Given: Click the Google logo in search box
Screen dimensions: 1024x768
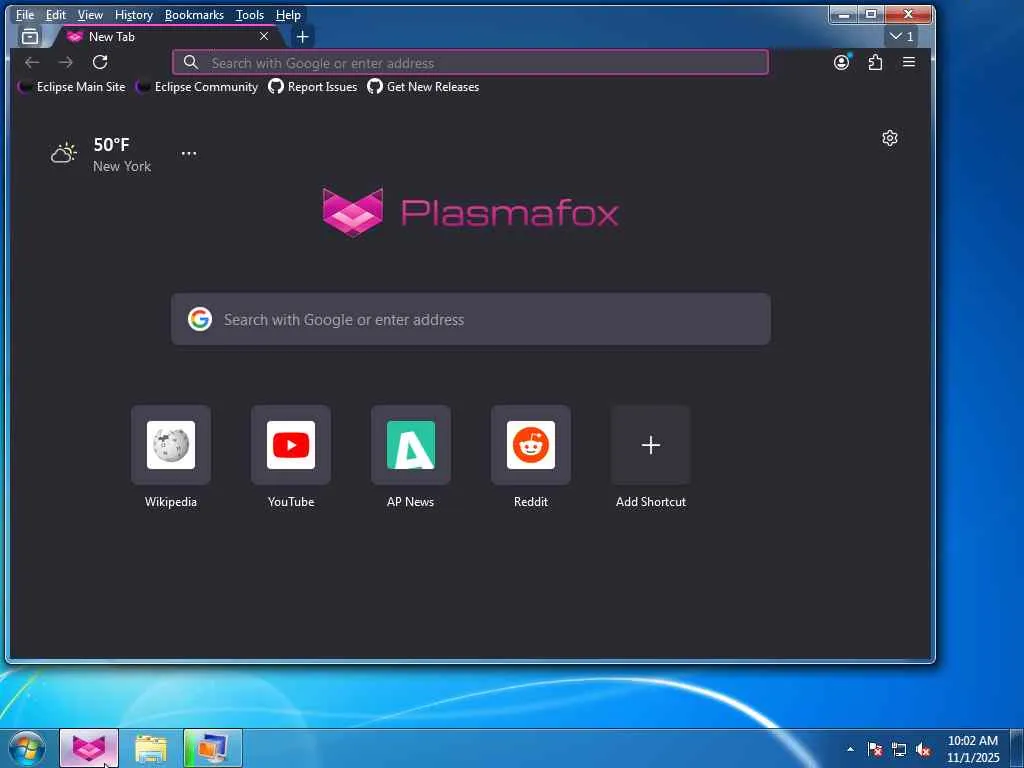Looking at the screenshot, I should point(200,319).
